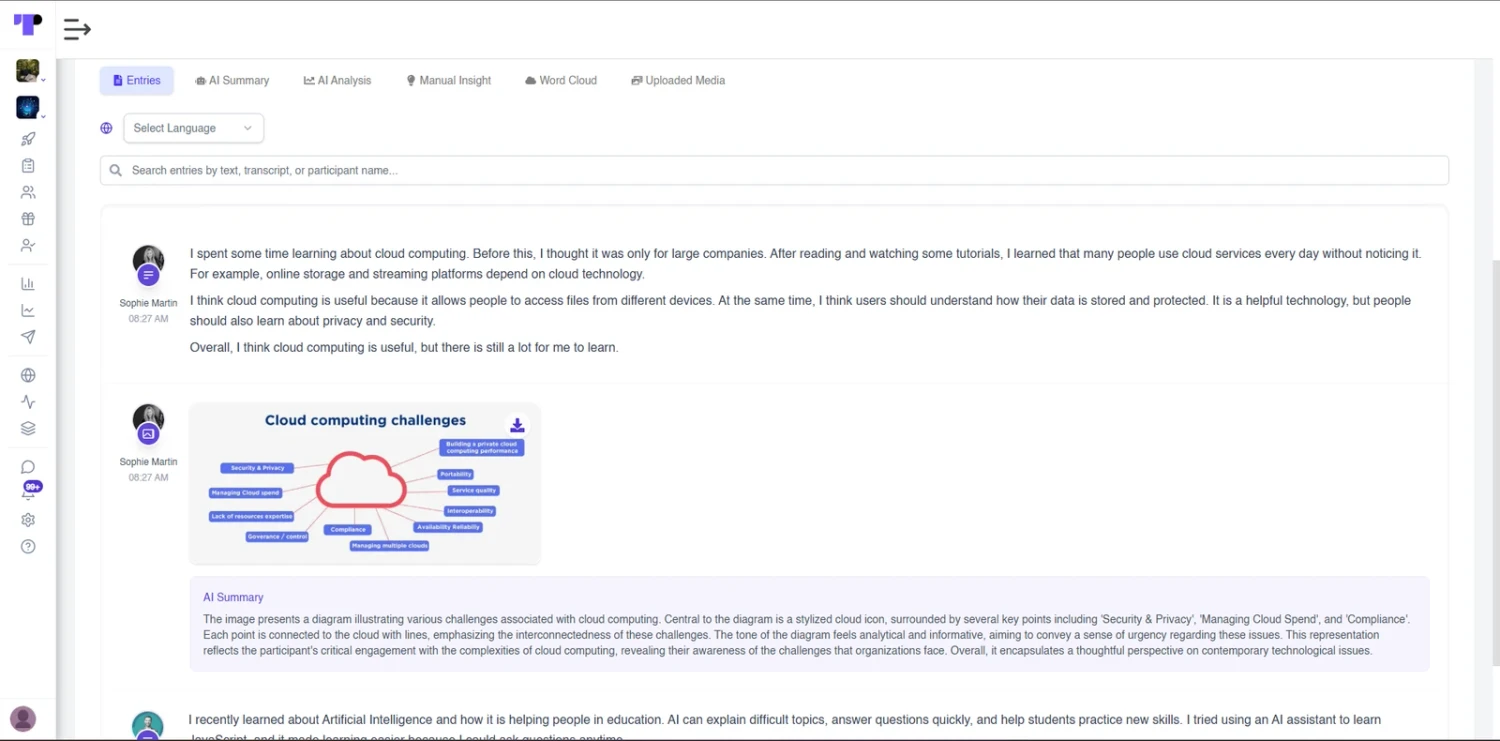Switch to the AI Analysis tab
The width and height of the screenshot is (1500, 741).
pos(337,81)
